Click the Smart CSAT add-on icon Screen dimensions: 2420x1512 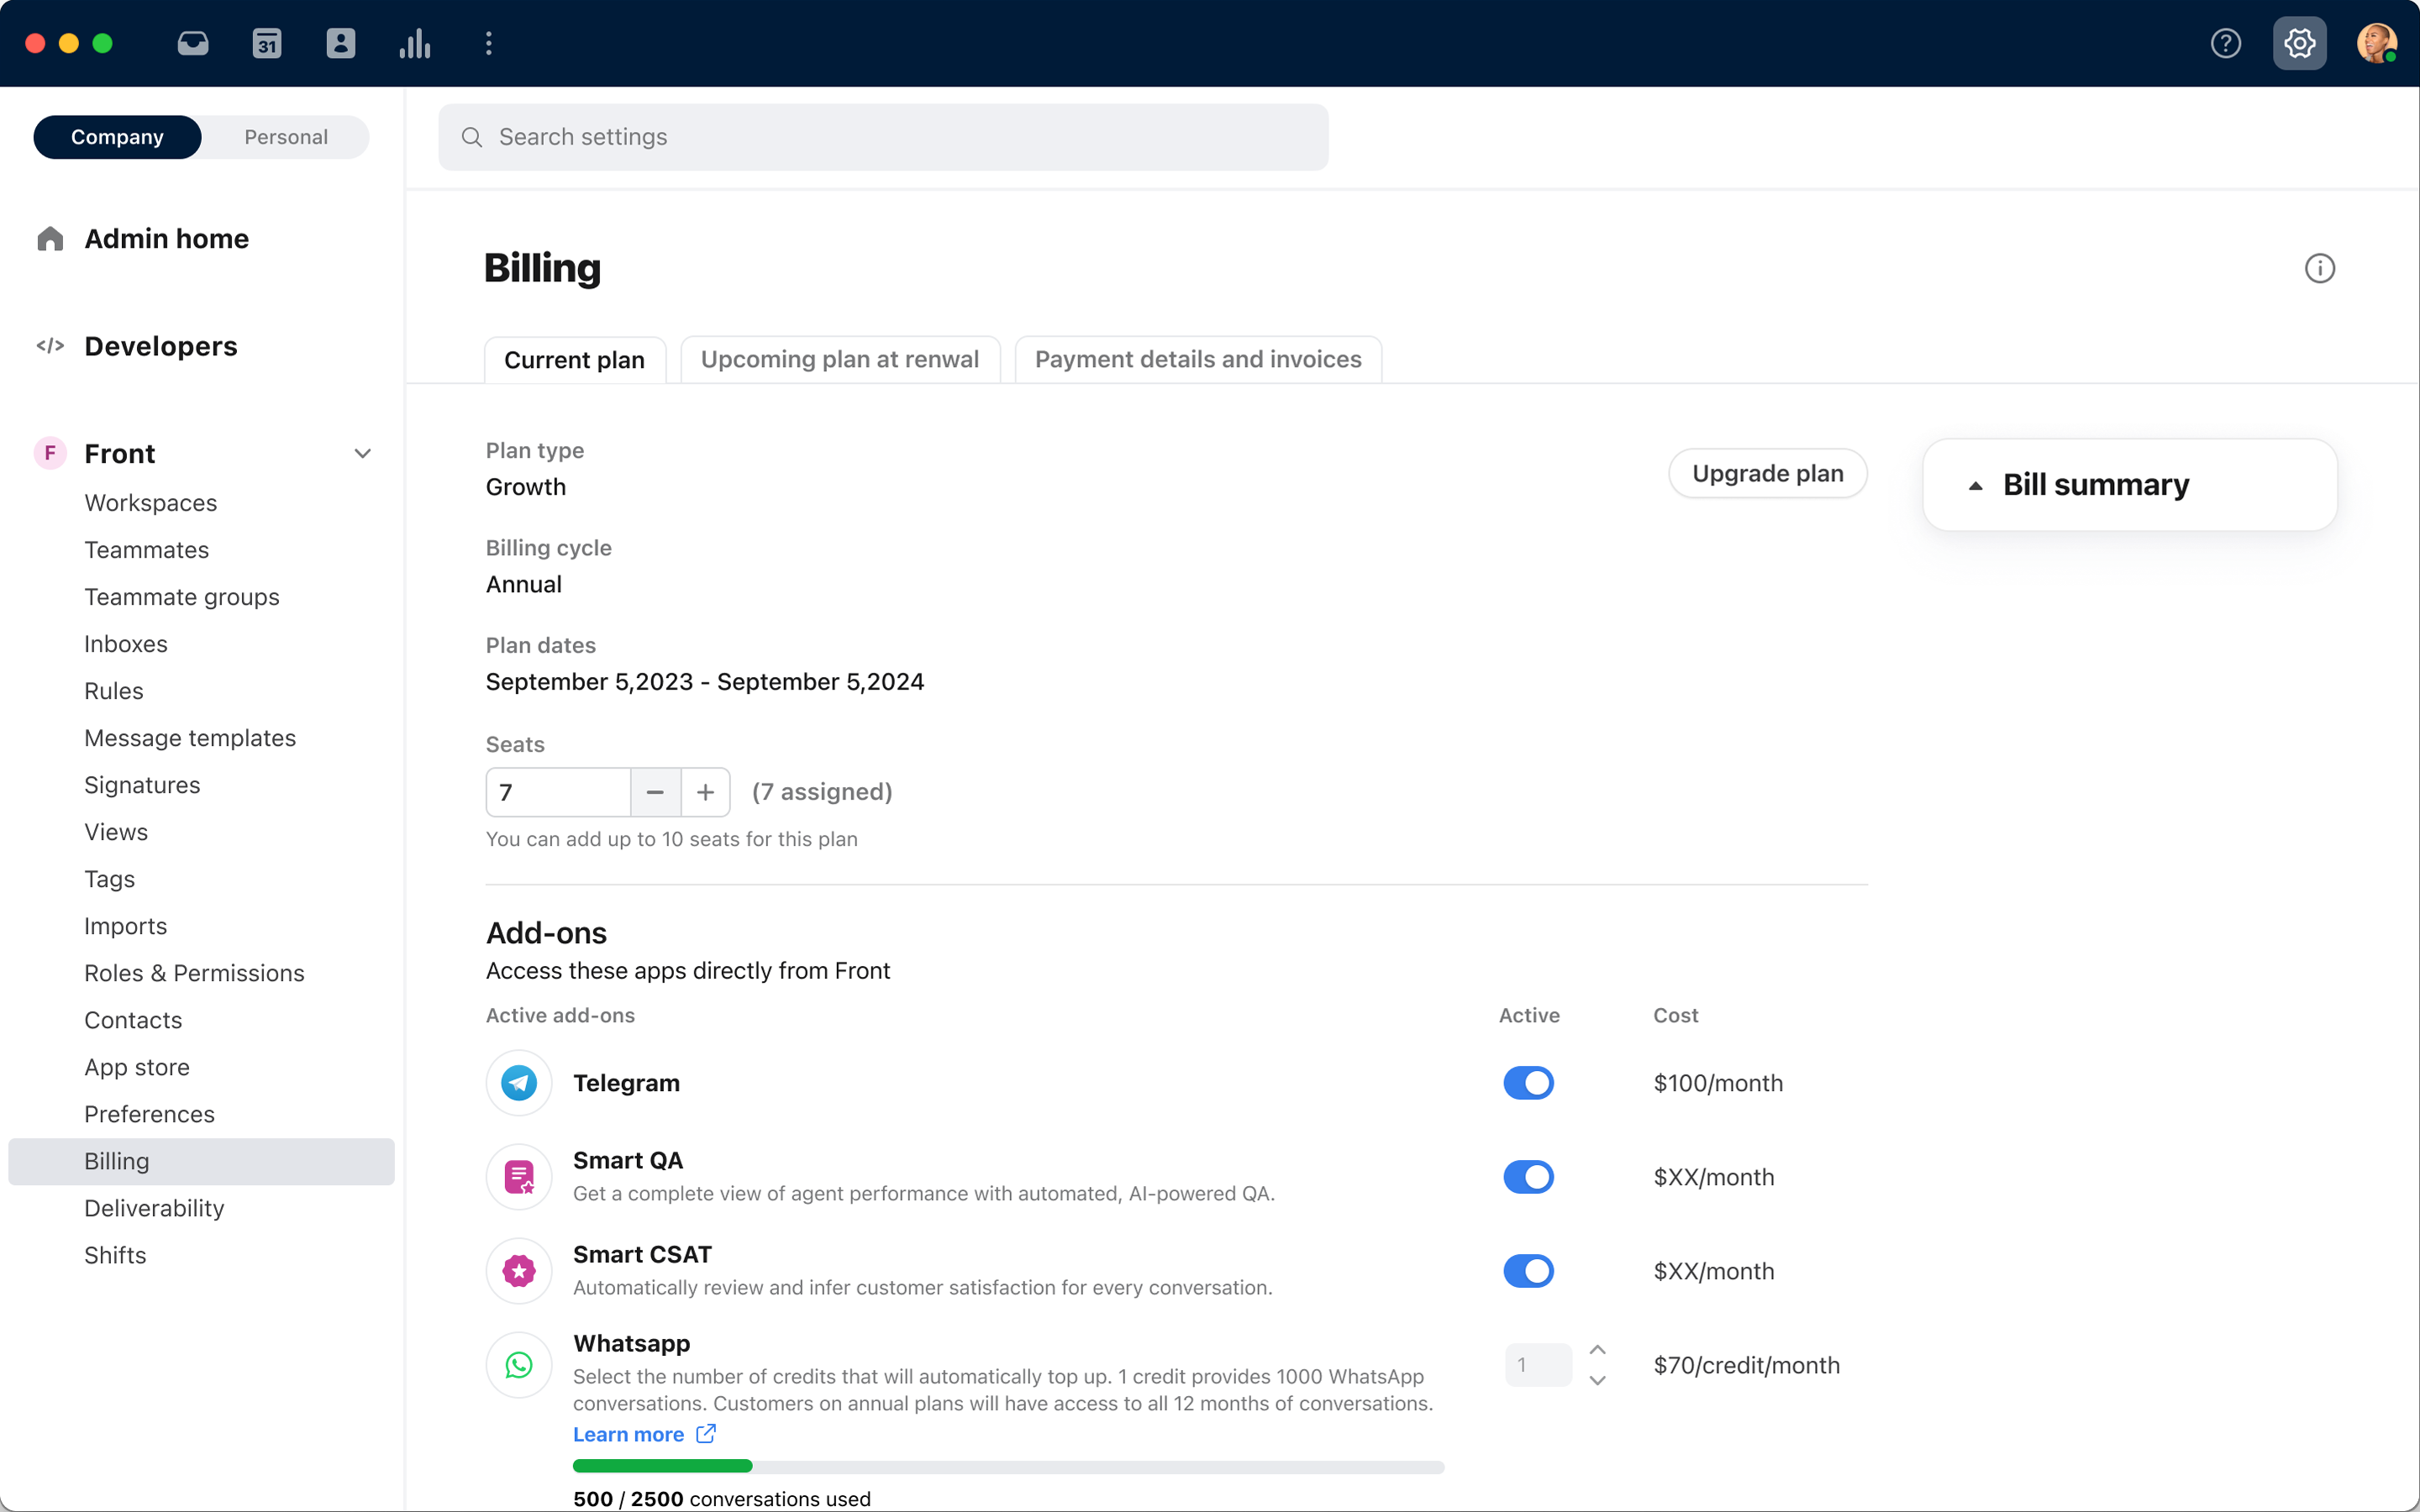pyautogui.click(x=519, y=1271)
